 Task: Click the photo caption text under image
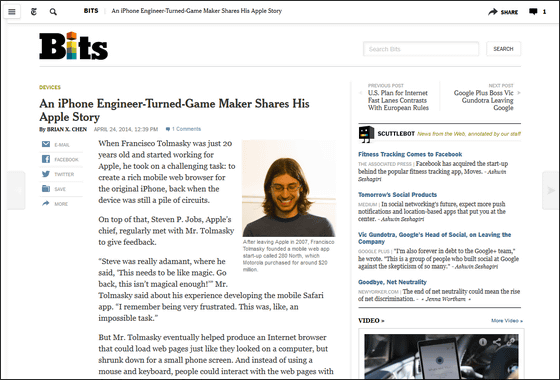pyautogui.click(x=289, y=256)
